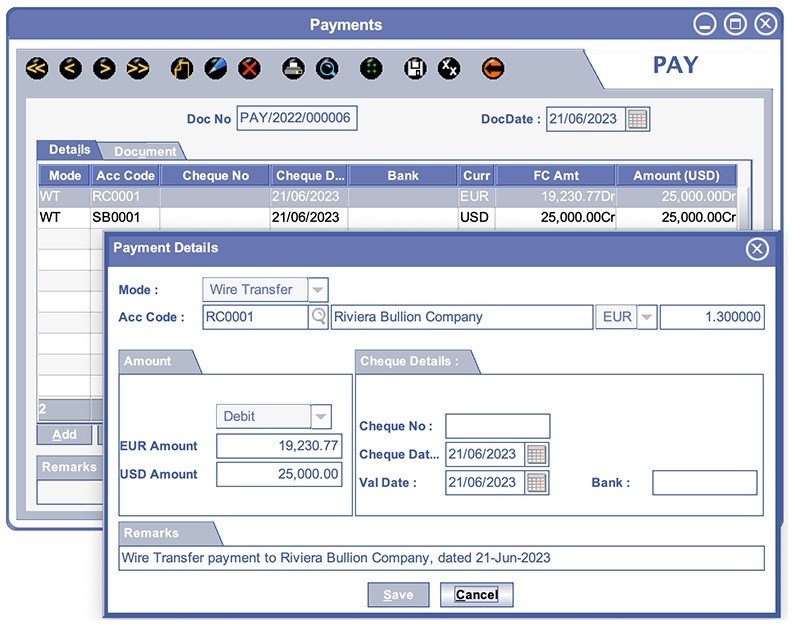Click the green dots icon in toolbar
Viewport: 793px width, 625px height.
(x=371, y=68)
